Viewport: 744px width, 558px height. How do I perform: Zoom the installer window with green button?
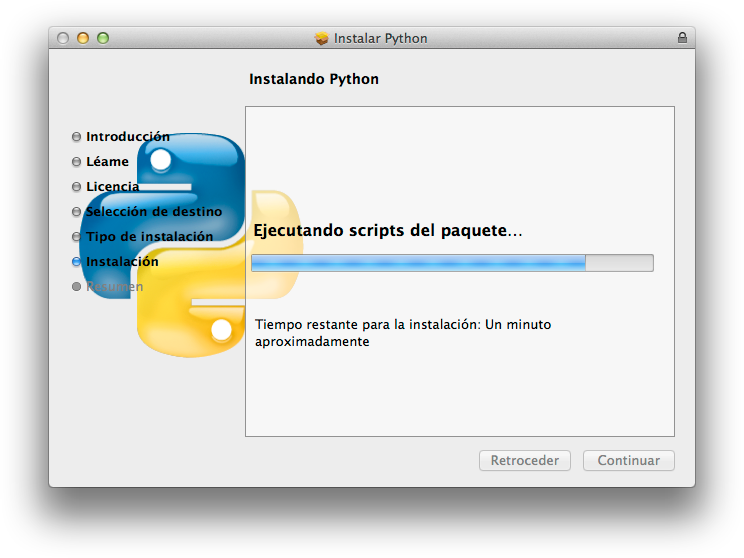click(x=103, y=38)
